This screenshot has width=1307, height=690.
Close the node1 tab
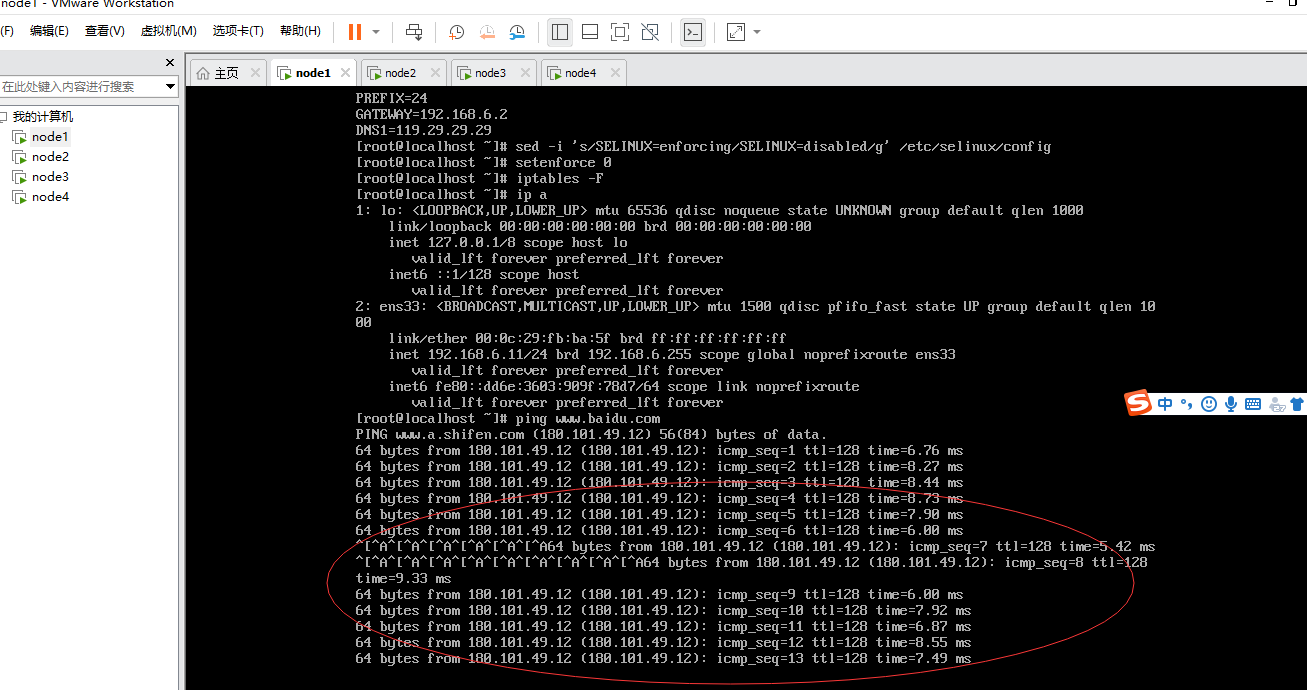(346, 73)
